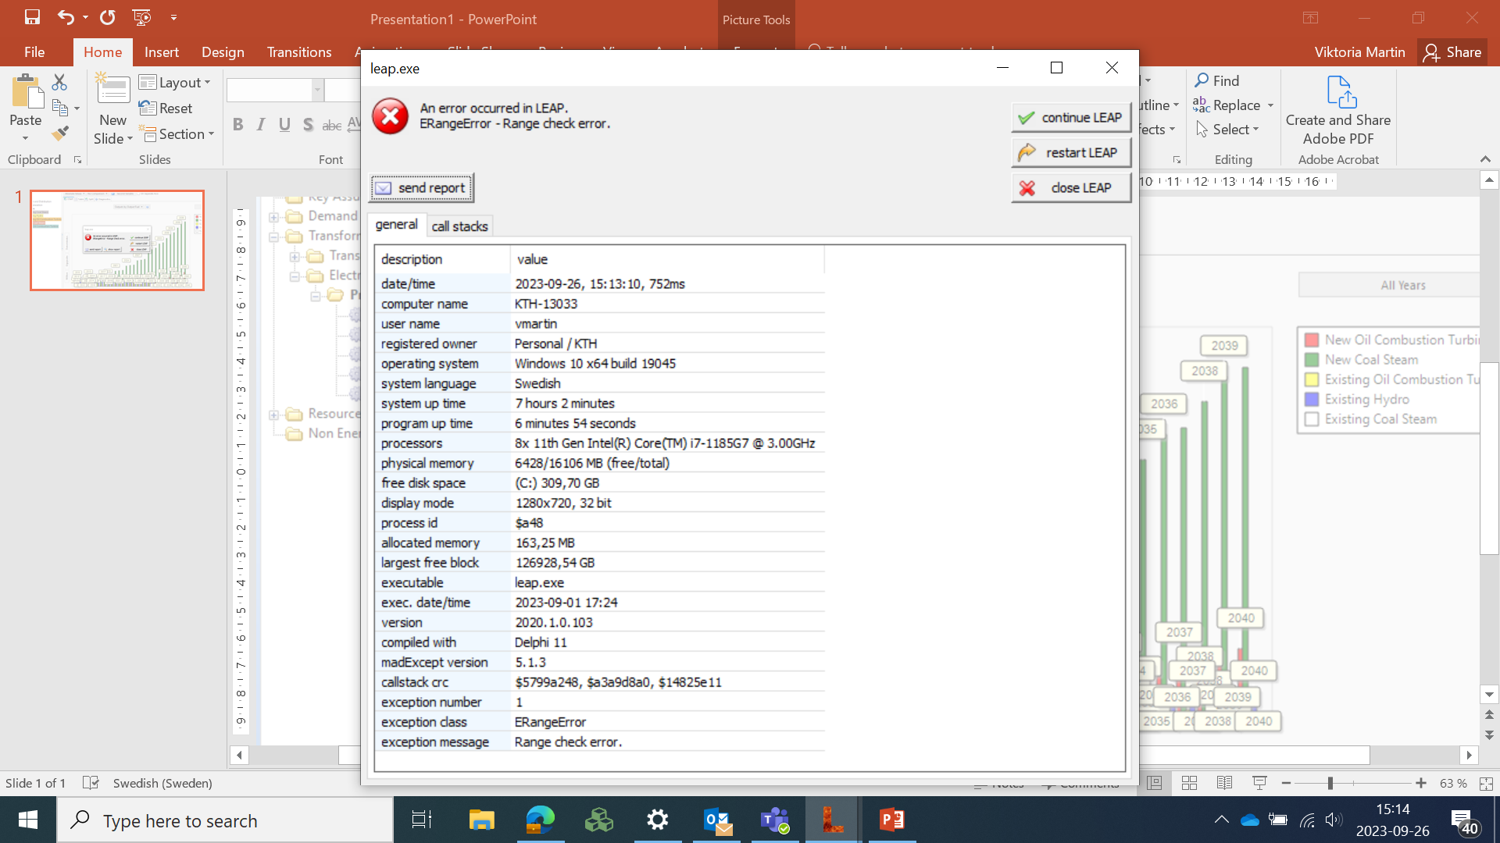Switch to LEAP application on taskbar
This screenshot has width=1500, height=843.
(832, 820)
